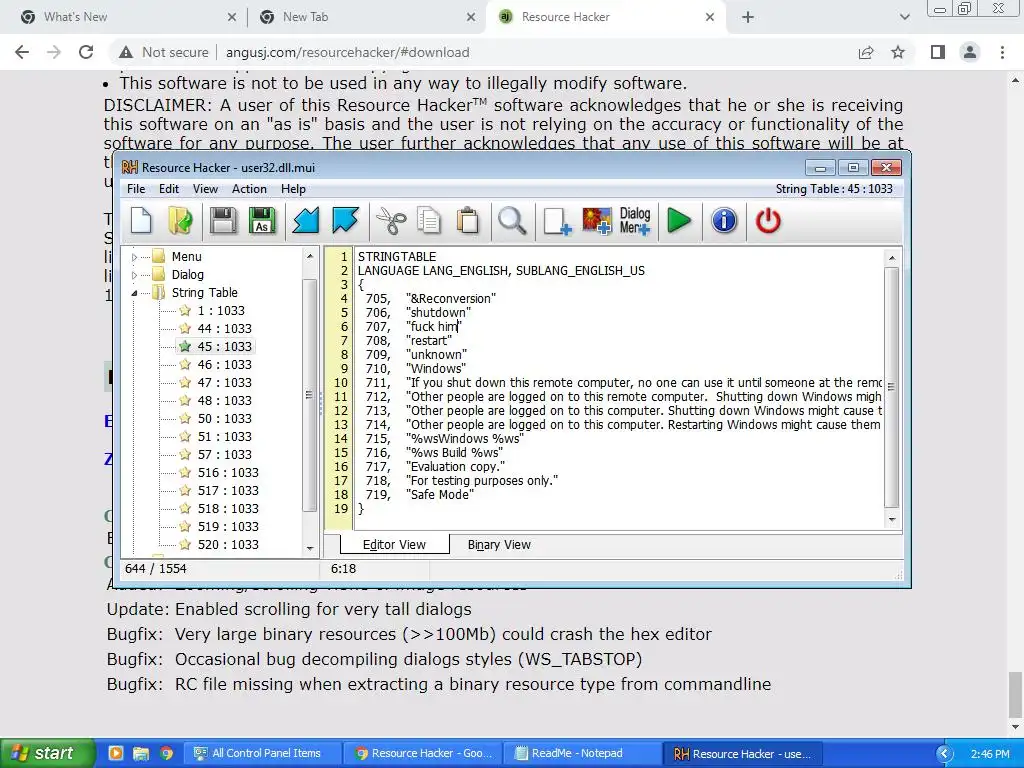
Task: Compile script with the green play icon
Action: point(679,220)
